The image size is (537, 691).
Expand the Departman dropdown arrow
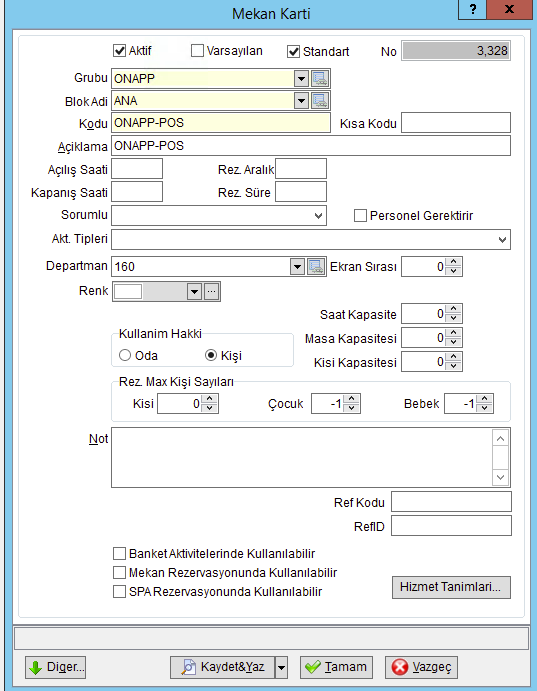(x=297, y=267)
